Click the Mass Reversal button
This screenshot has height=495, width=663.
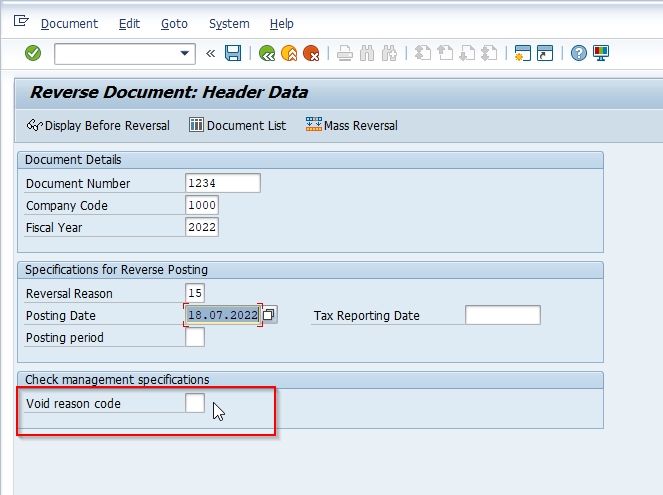pyautogui.click(x=352, y=126)
